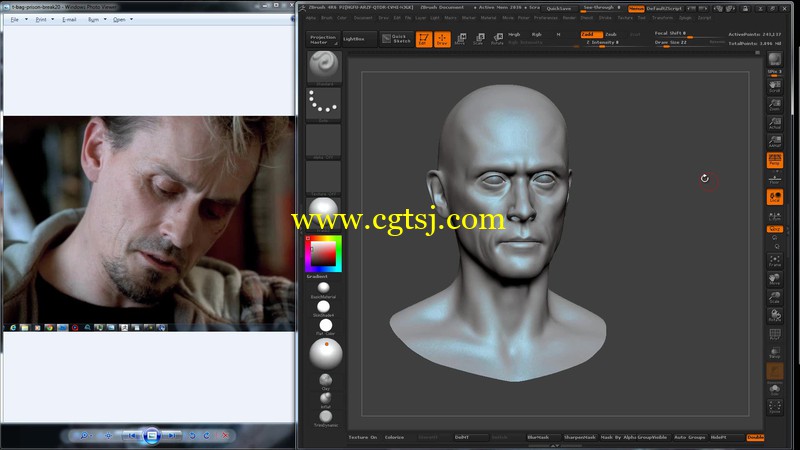Open the Open dropdown in Photo Viewer

122,19
